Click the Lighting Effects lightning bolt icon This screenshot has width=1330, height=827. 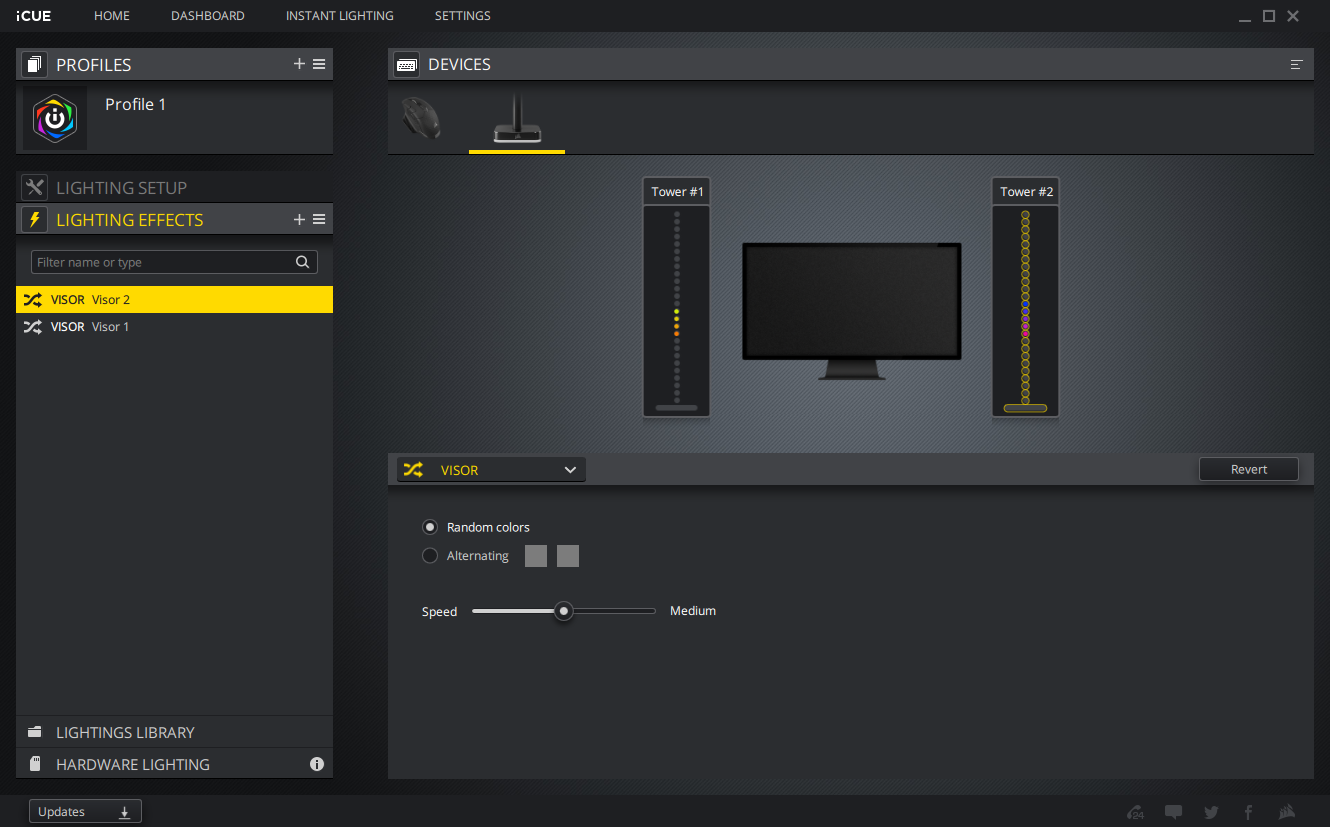tap(35, 219)
